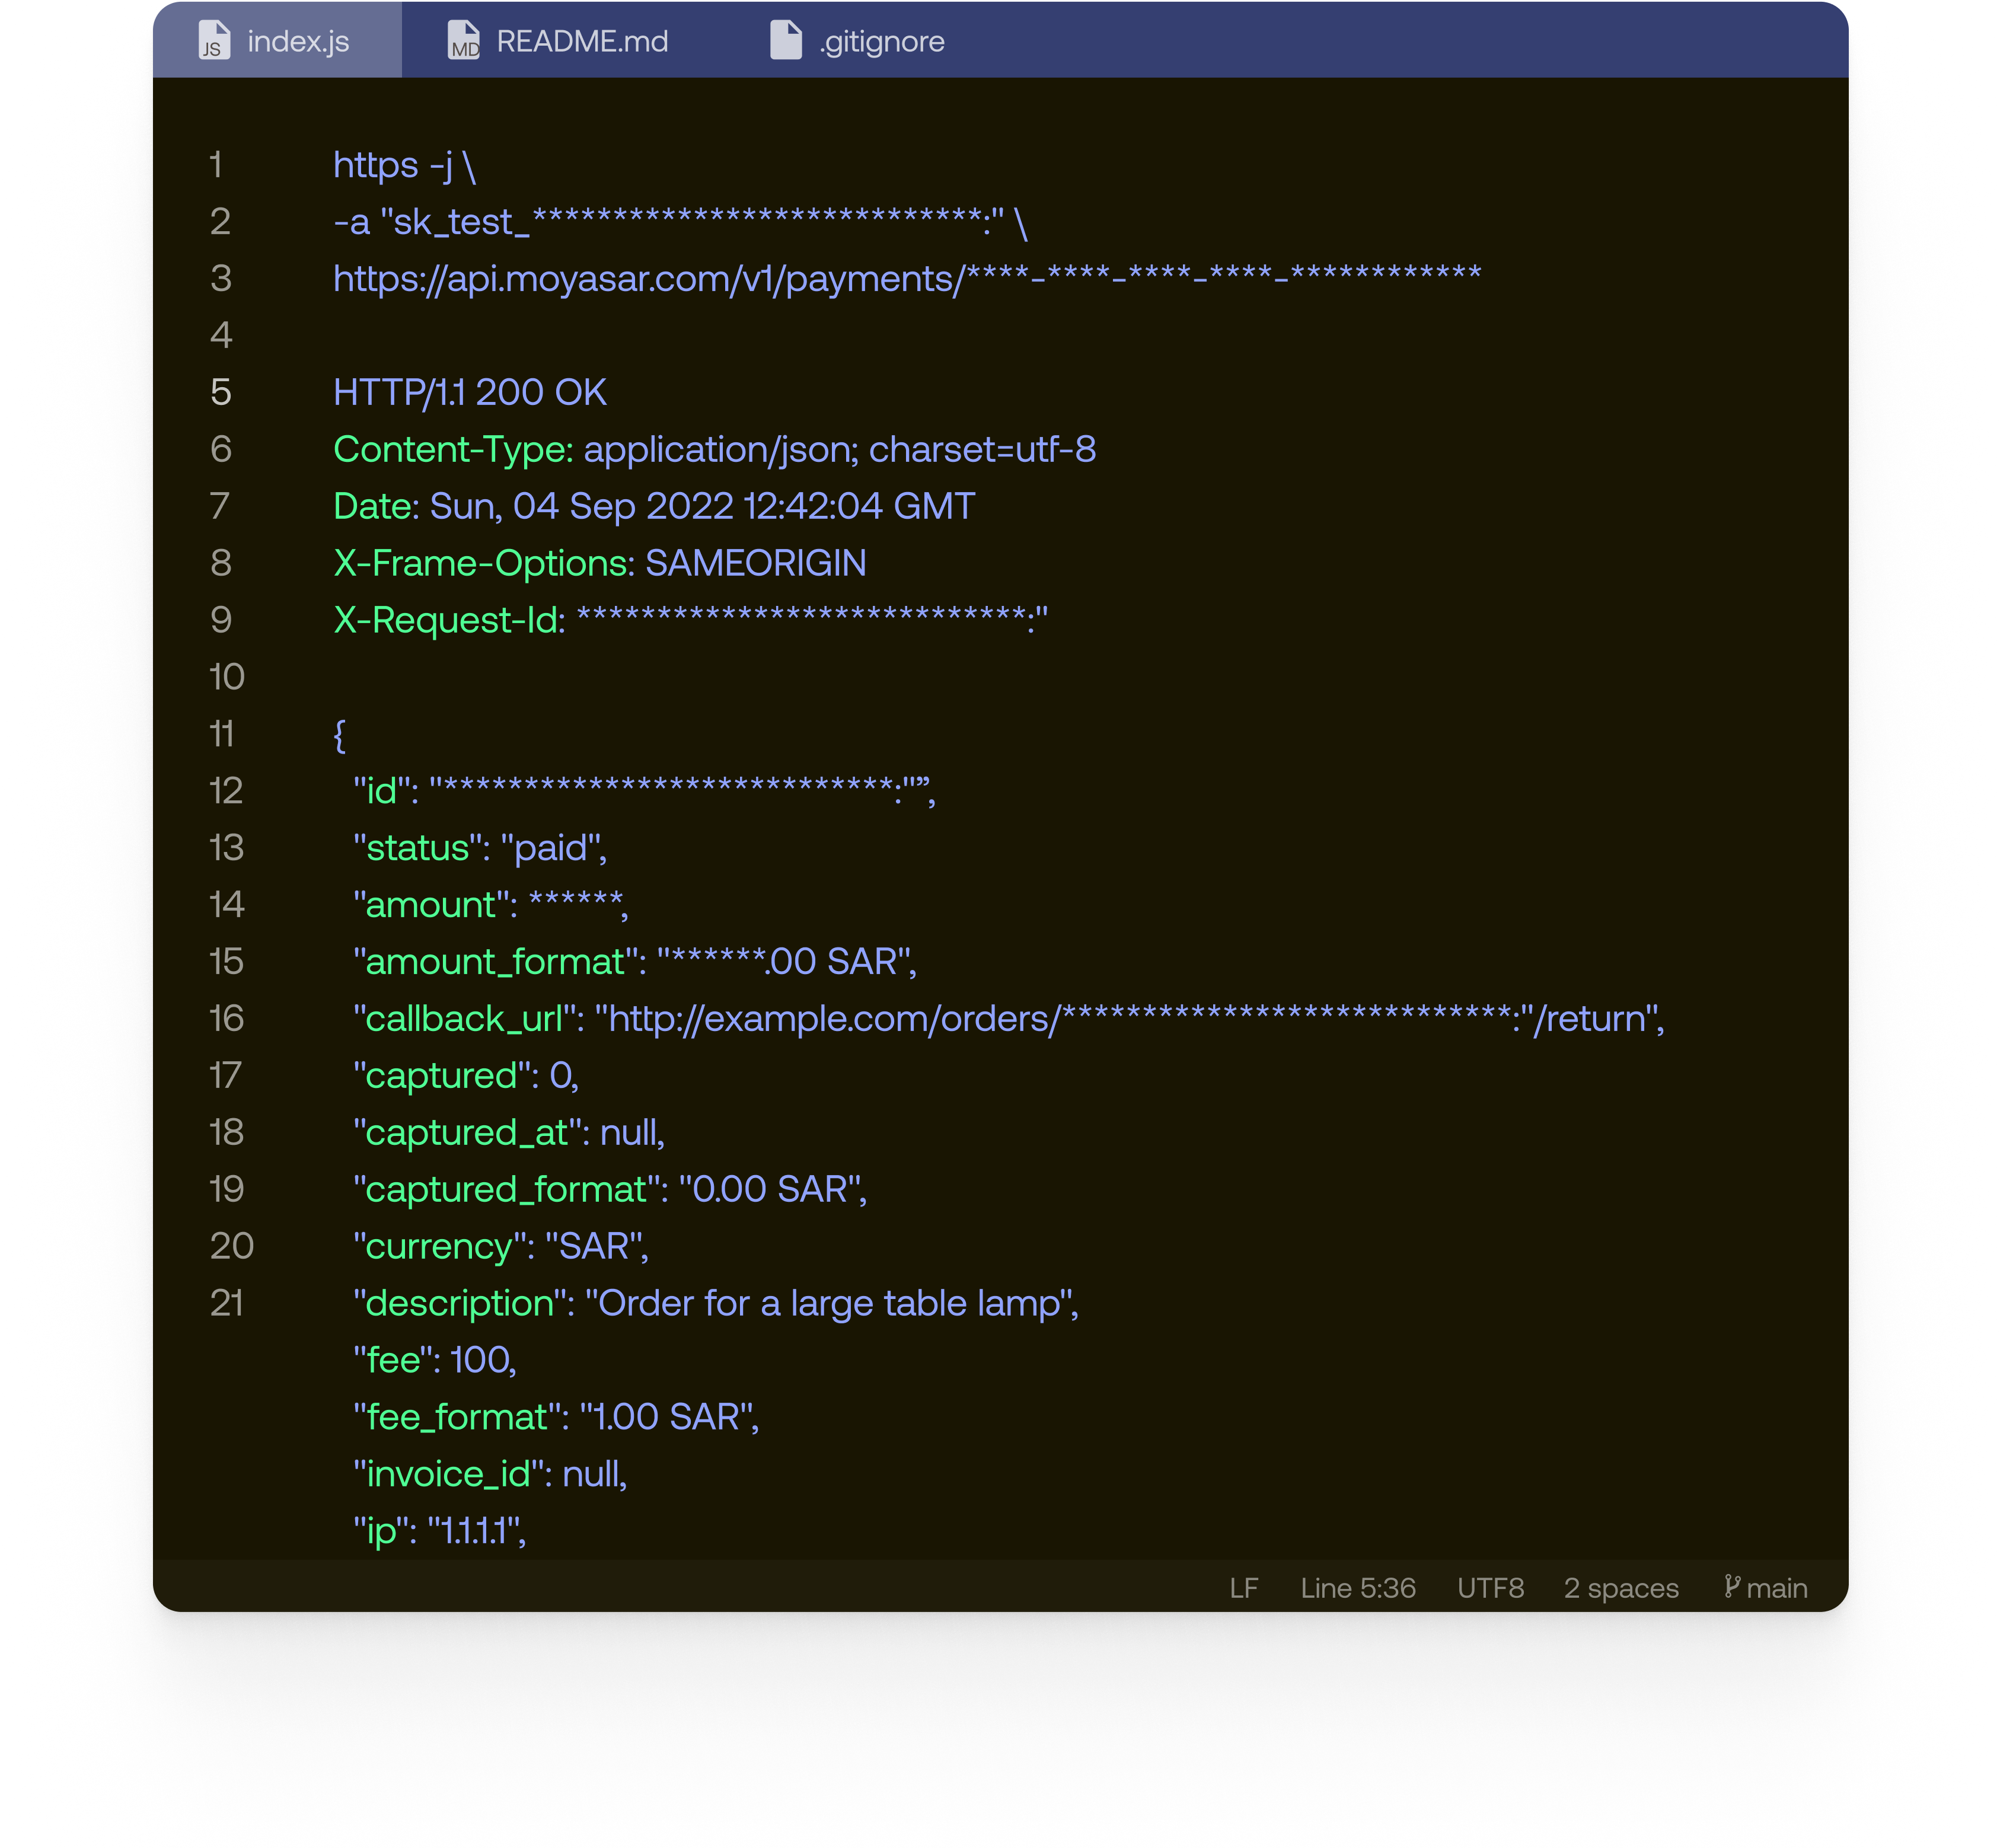Click the LF line-ending indicator

[x=1243, y=1587]
